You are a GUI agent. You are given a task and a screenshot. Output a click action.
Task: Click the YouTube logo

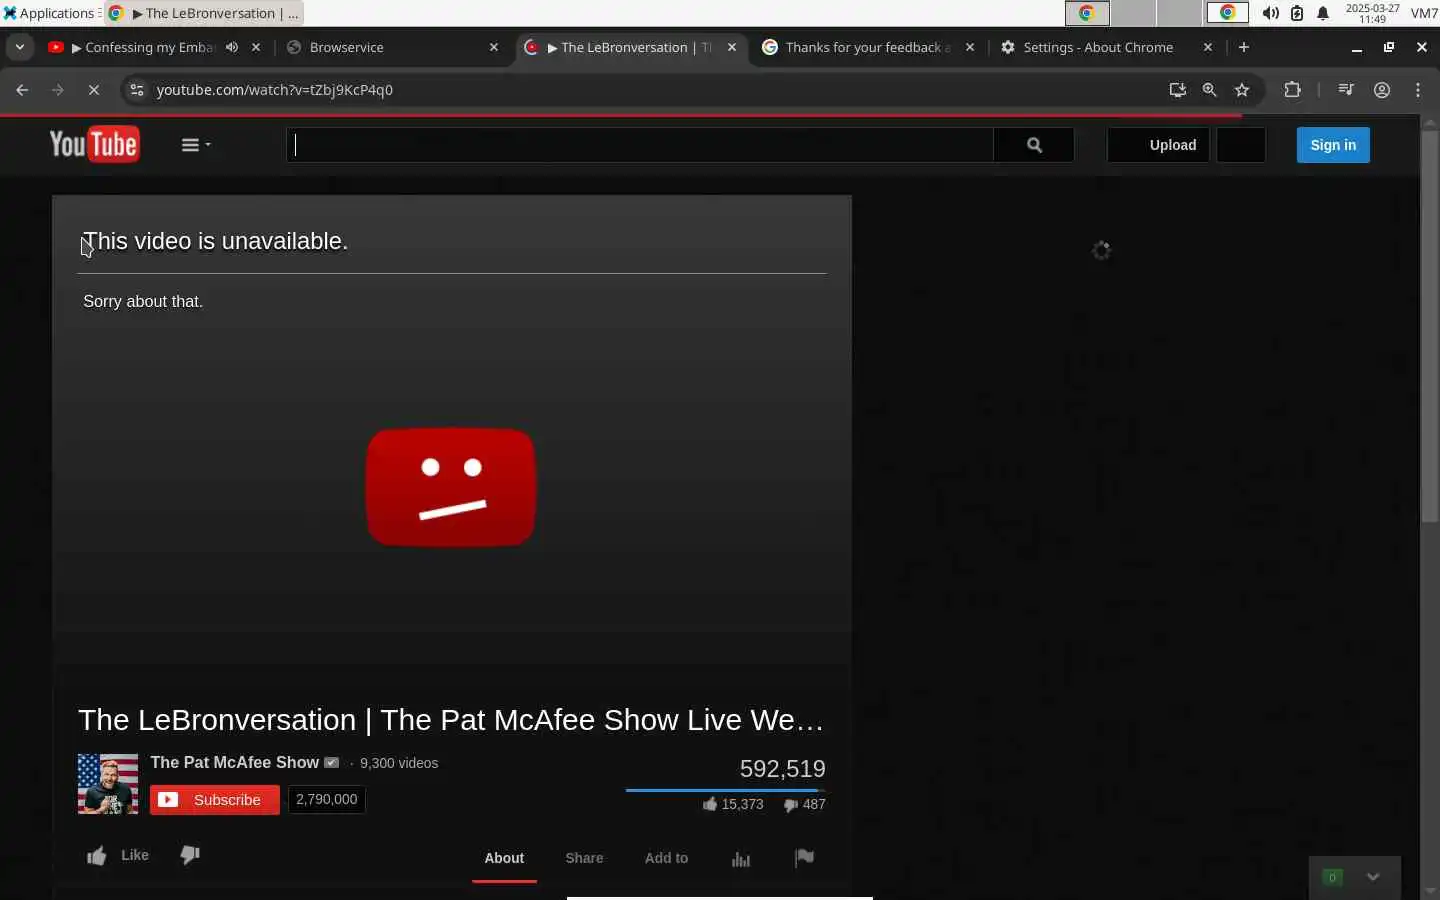coord(94,145)
